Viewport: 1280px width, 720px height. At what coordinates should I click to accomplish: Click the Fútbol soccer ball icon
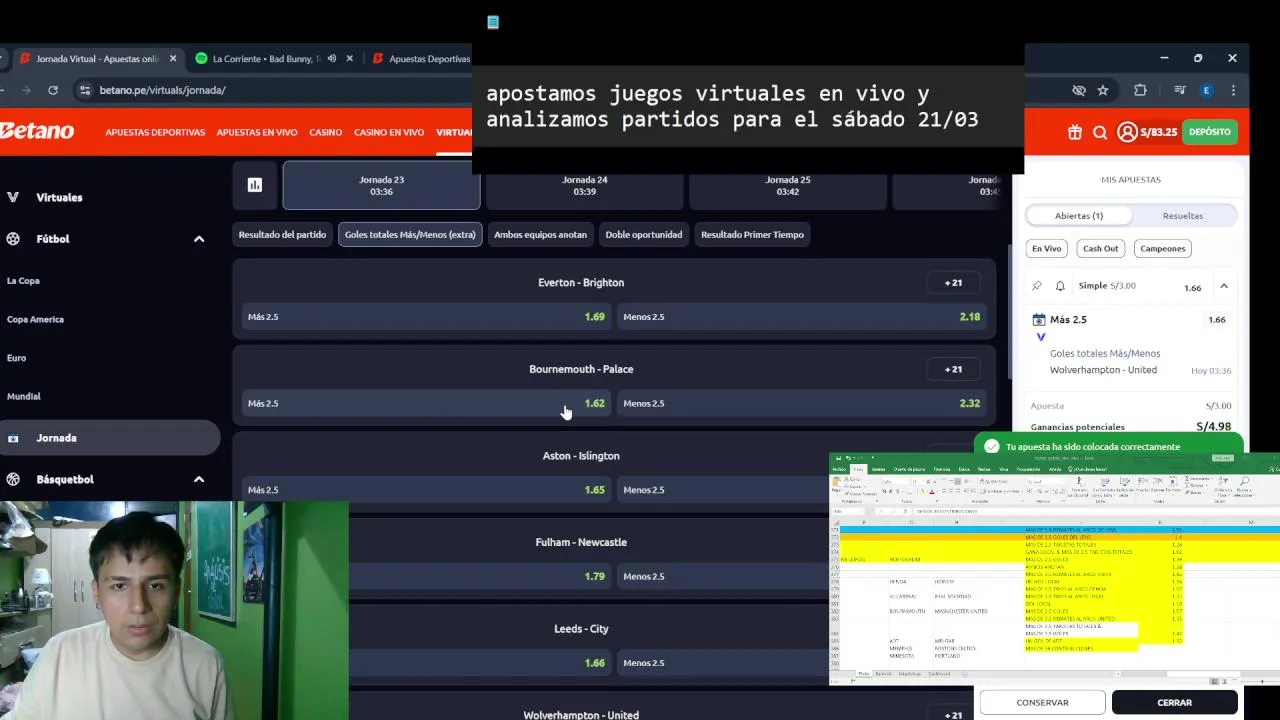(x=13, y=239)
